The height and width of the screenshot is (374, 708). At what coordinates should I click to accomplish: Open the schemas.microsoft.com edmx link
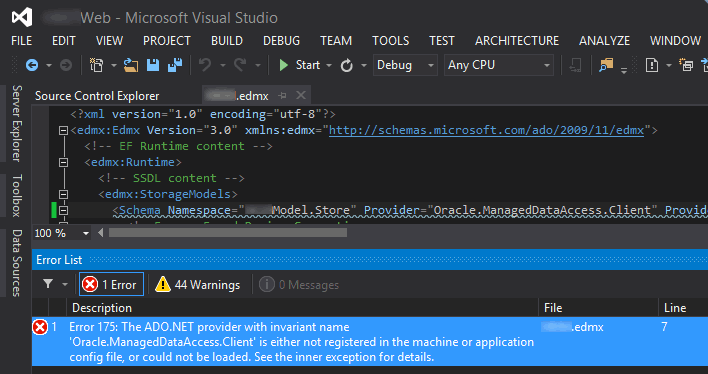point(486,131)
